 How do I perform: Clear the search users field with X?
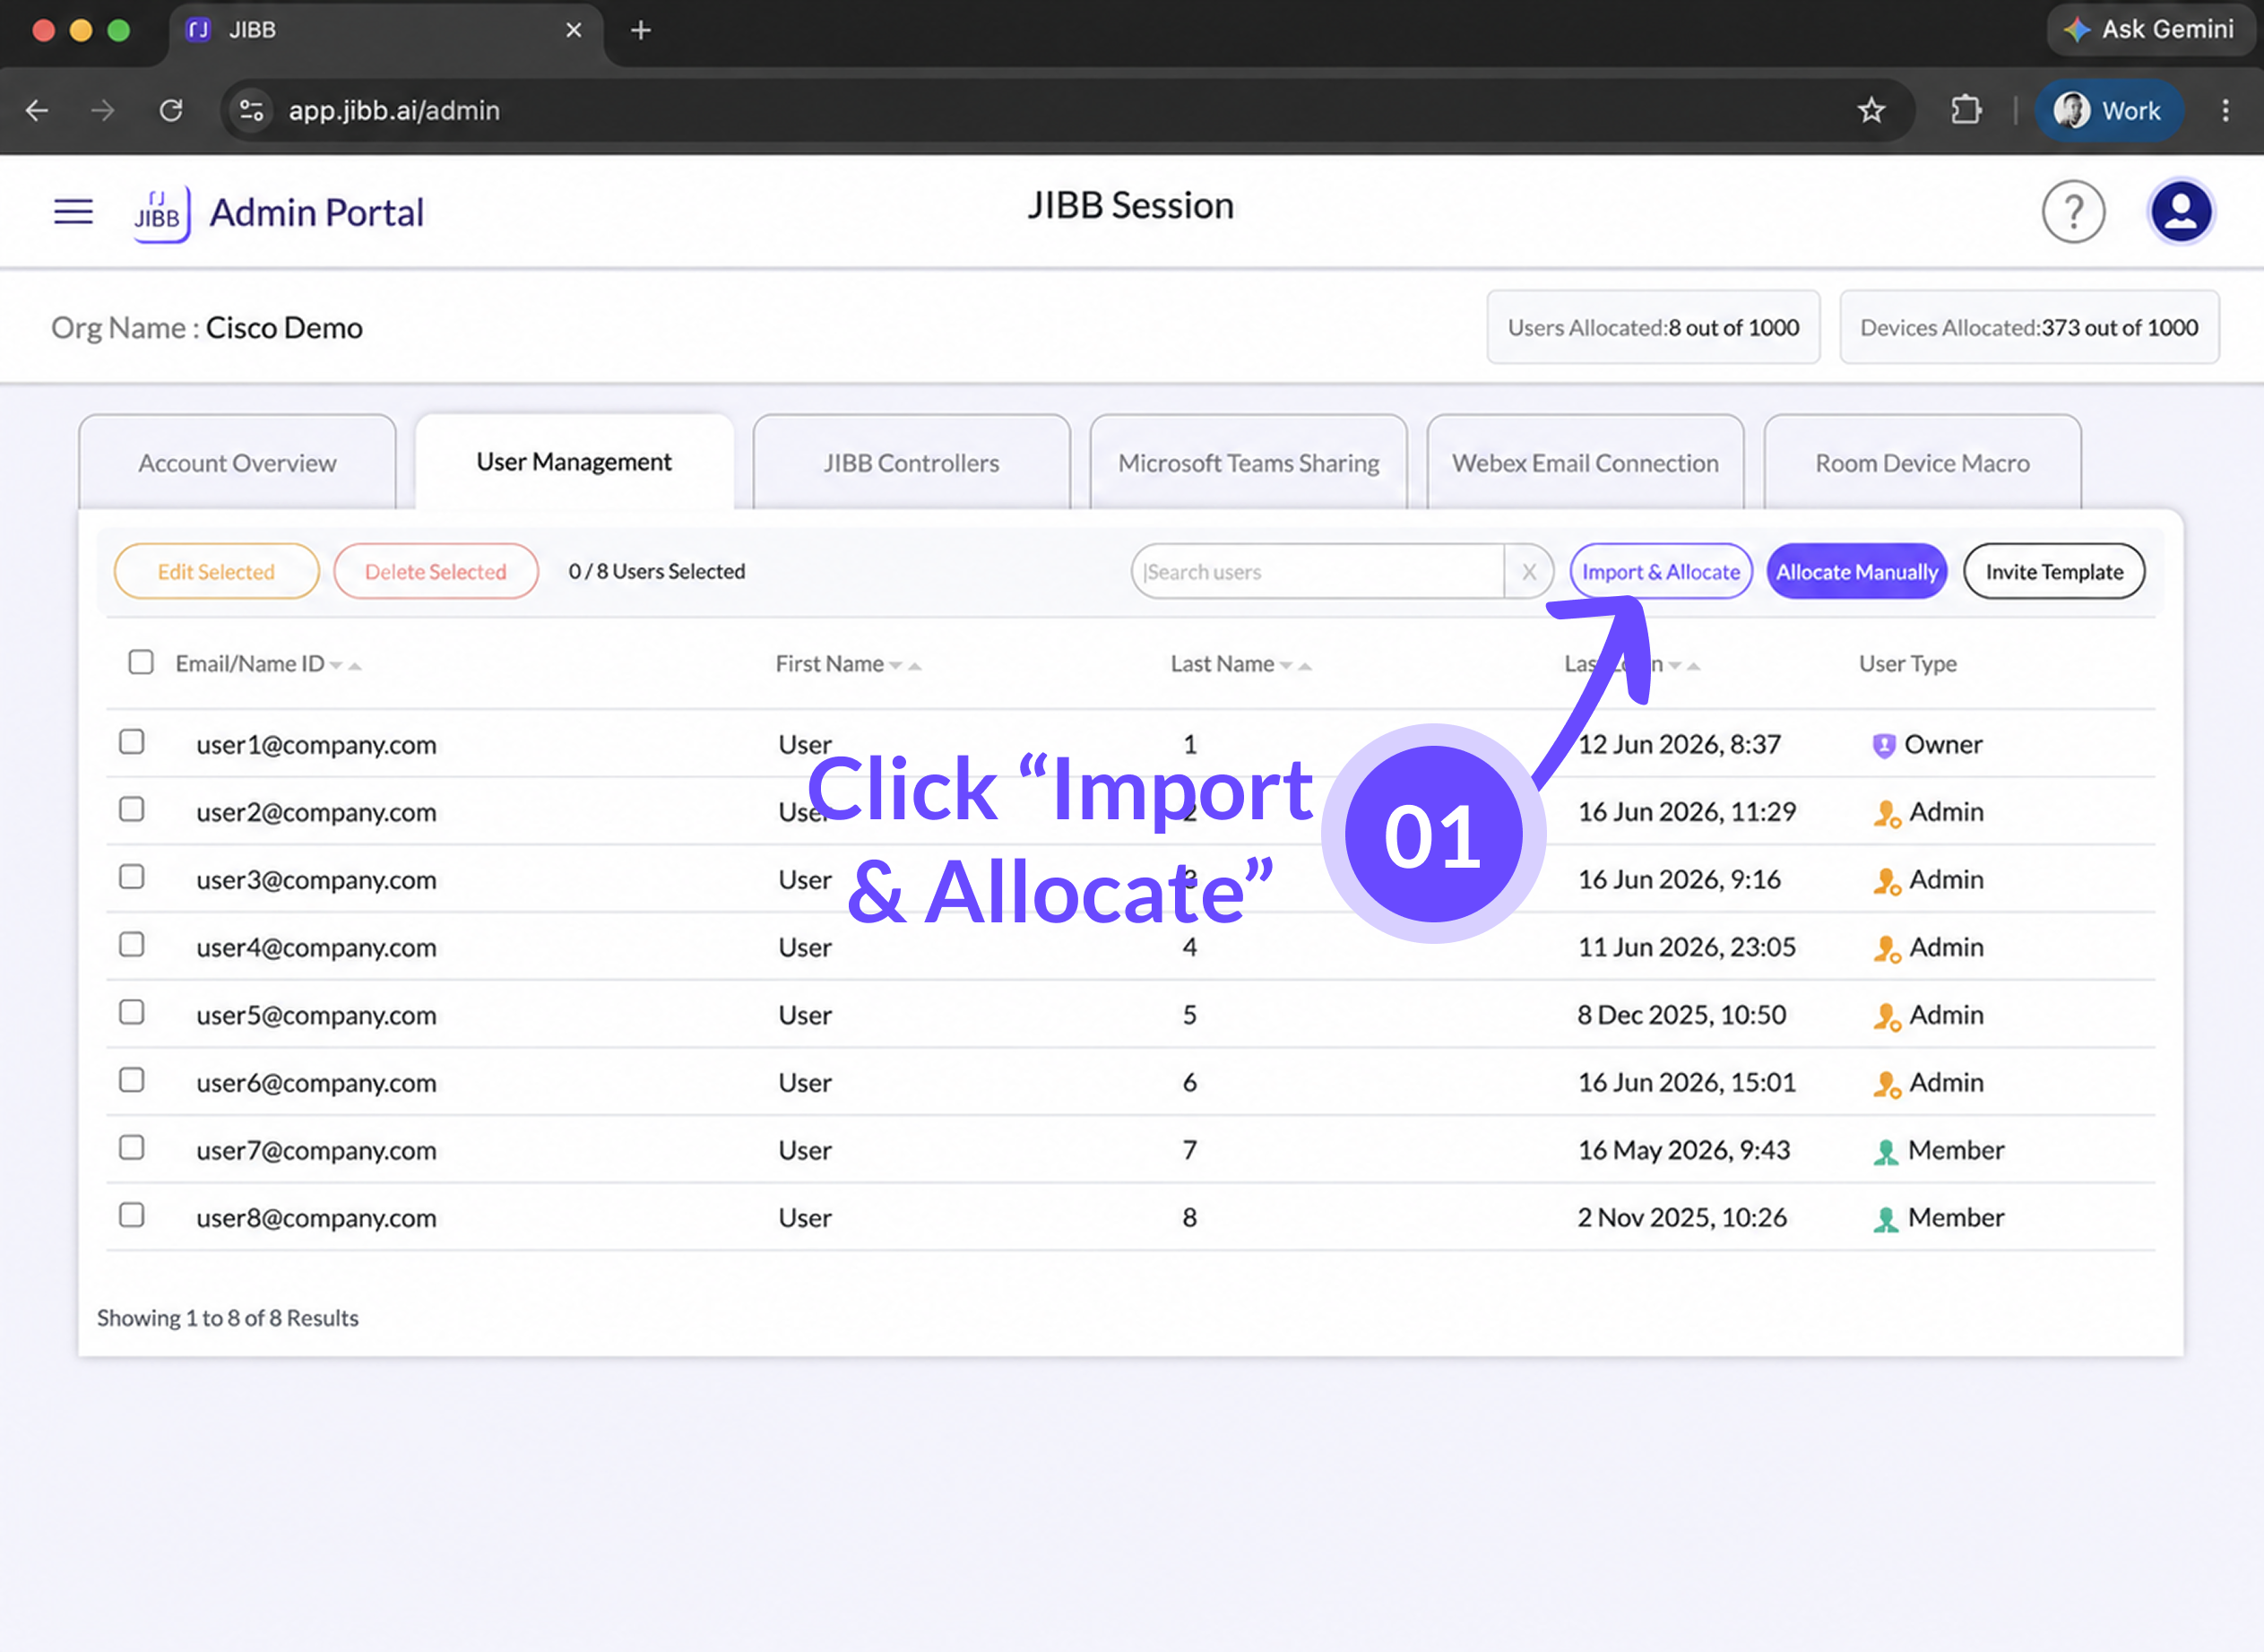tap(1528, 572)
